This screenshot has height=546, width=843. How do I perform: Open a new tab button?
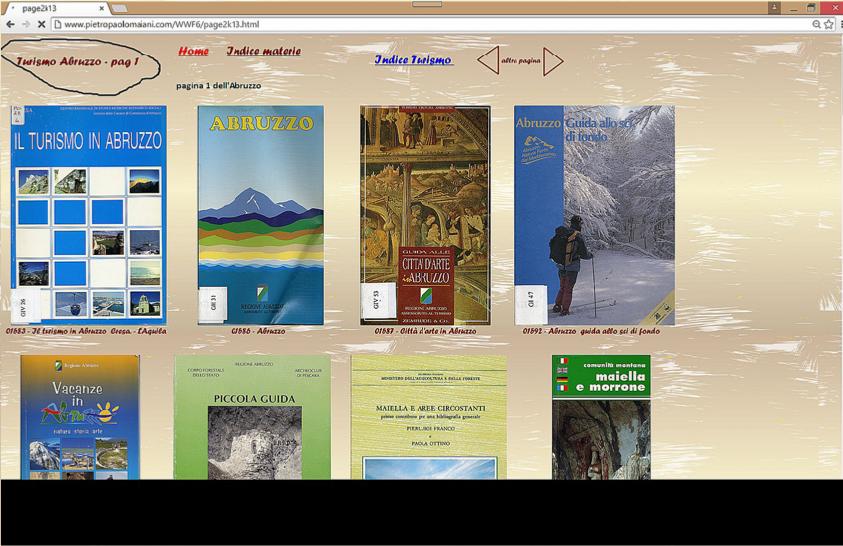119,8
